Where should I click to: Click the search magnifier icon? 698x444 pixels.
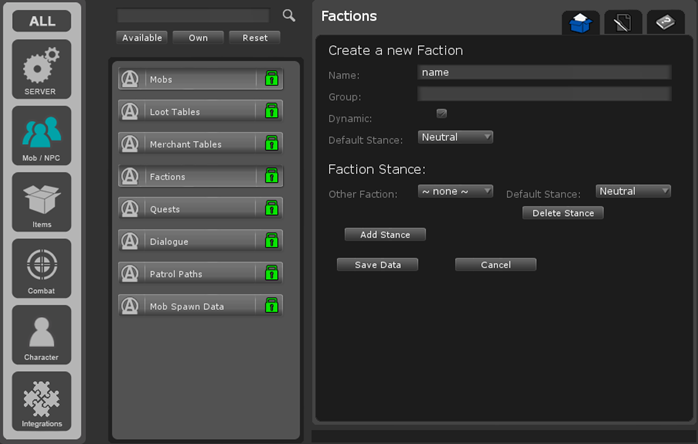289,16
